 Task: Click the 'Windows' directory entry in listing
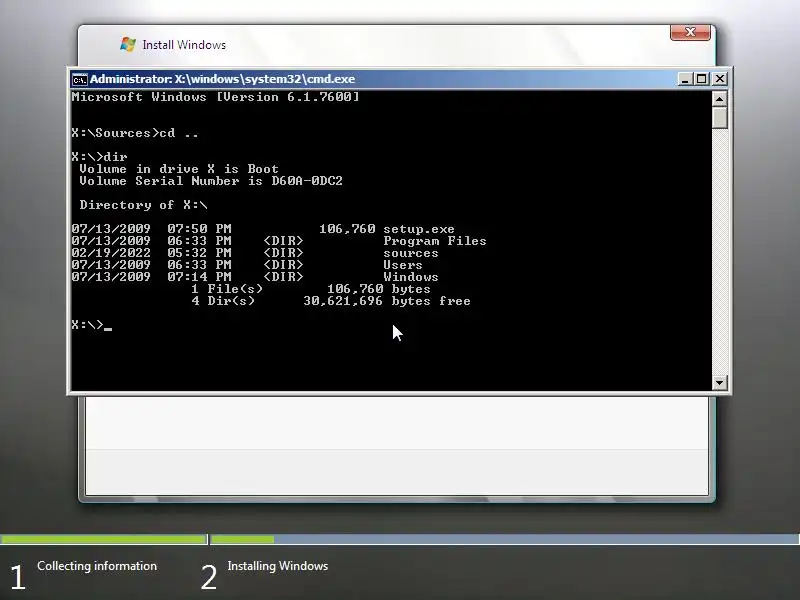point(411,277)
